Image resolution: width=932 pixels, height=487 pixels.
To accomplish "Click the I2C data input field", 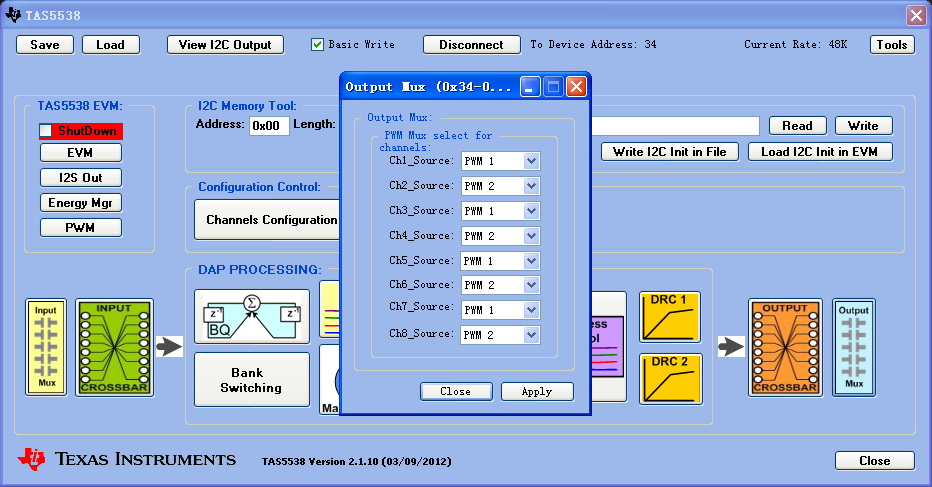I will [675, 126].
